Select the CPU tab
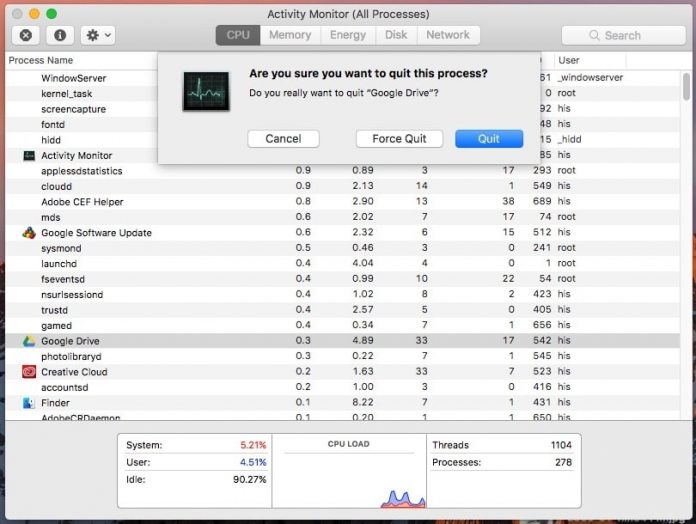Image resolution: width=696 pixels, height=524 pixels. click(238, 35)
